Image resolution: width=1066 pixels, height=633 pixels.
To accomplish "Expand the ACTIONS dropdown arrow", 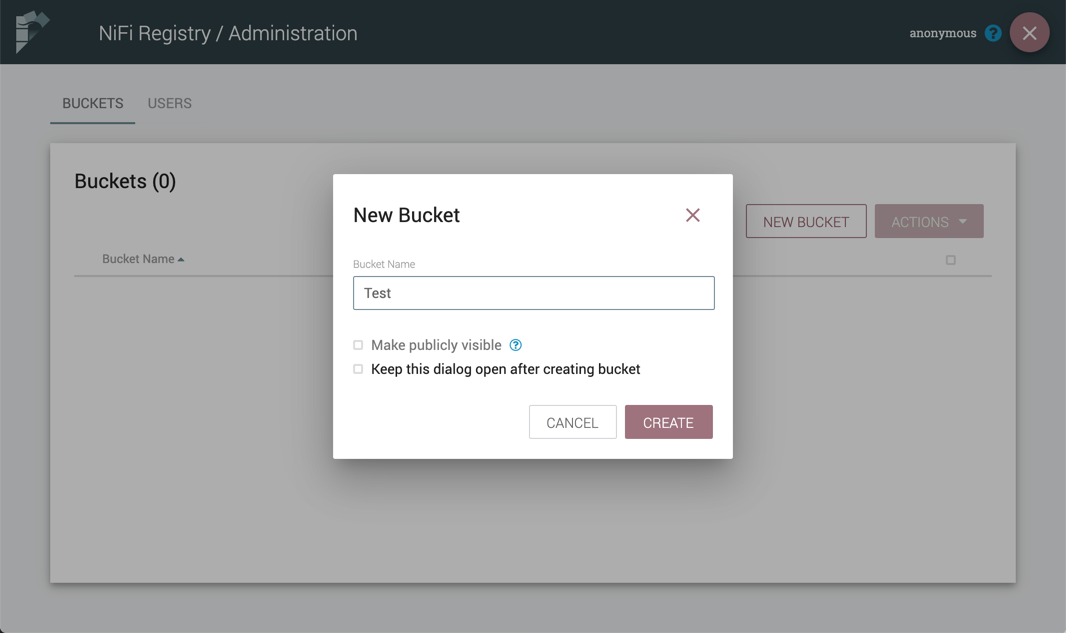I will [962, 222].
